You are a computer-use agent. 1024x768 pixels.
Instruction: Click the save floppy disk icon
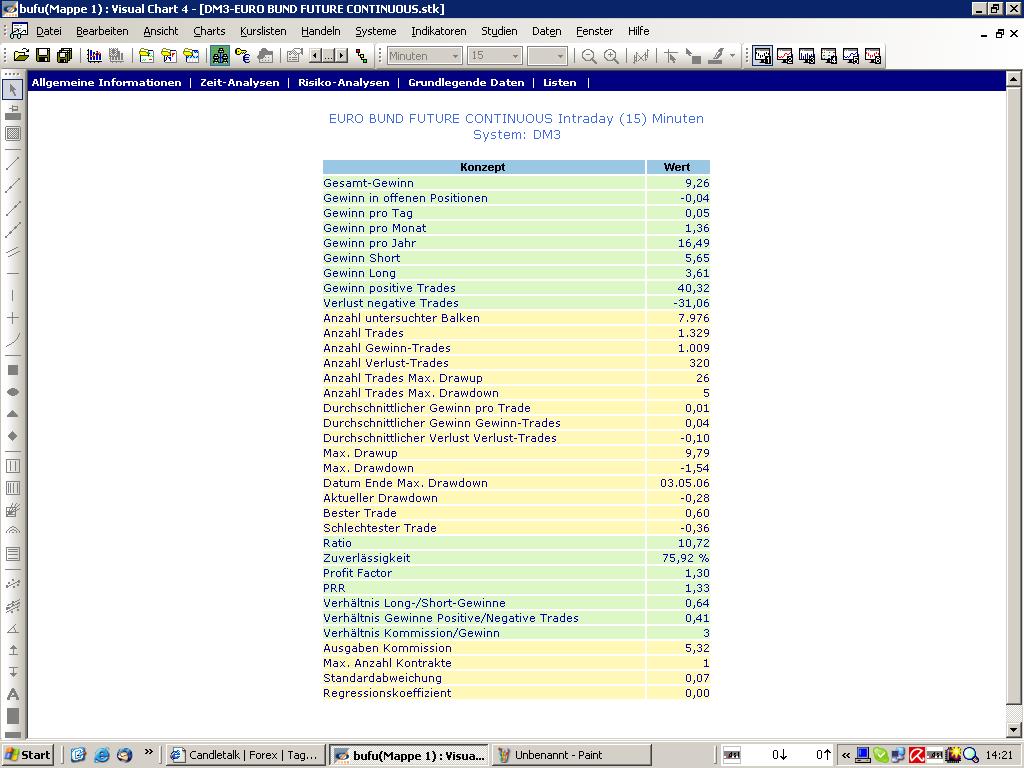pos(43,56)
